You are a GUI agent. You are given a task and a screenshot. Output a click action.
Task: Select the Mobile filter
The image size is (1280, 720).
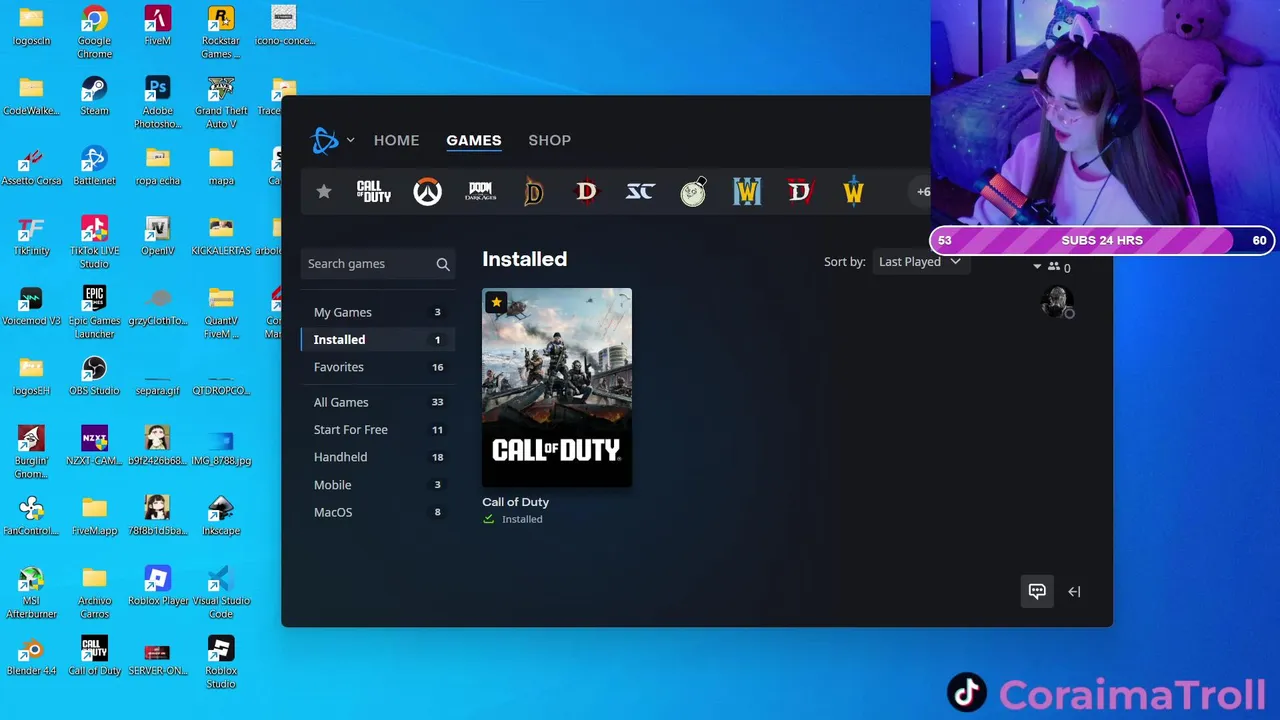(x=378, y=485)
